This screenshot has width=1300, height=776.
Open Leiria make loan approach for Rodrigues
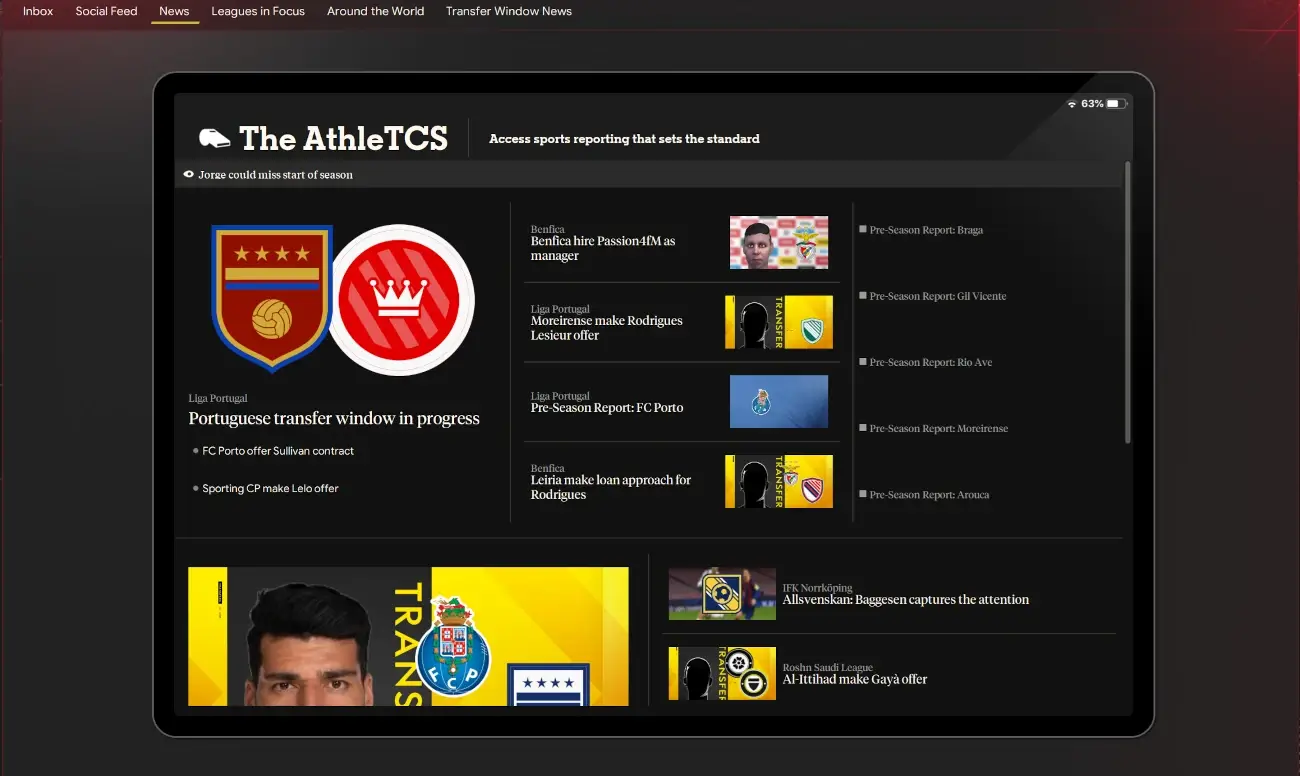pos(611,487)
